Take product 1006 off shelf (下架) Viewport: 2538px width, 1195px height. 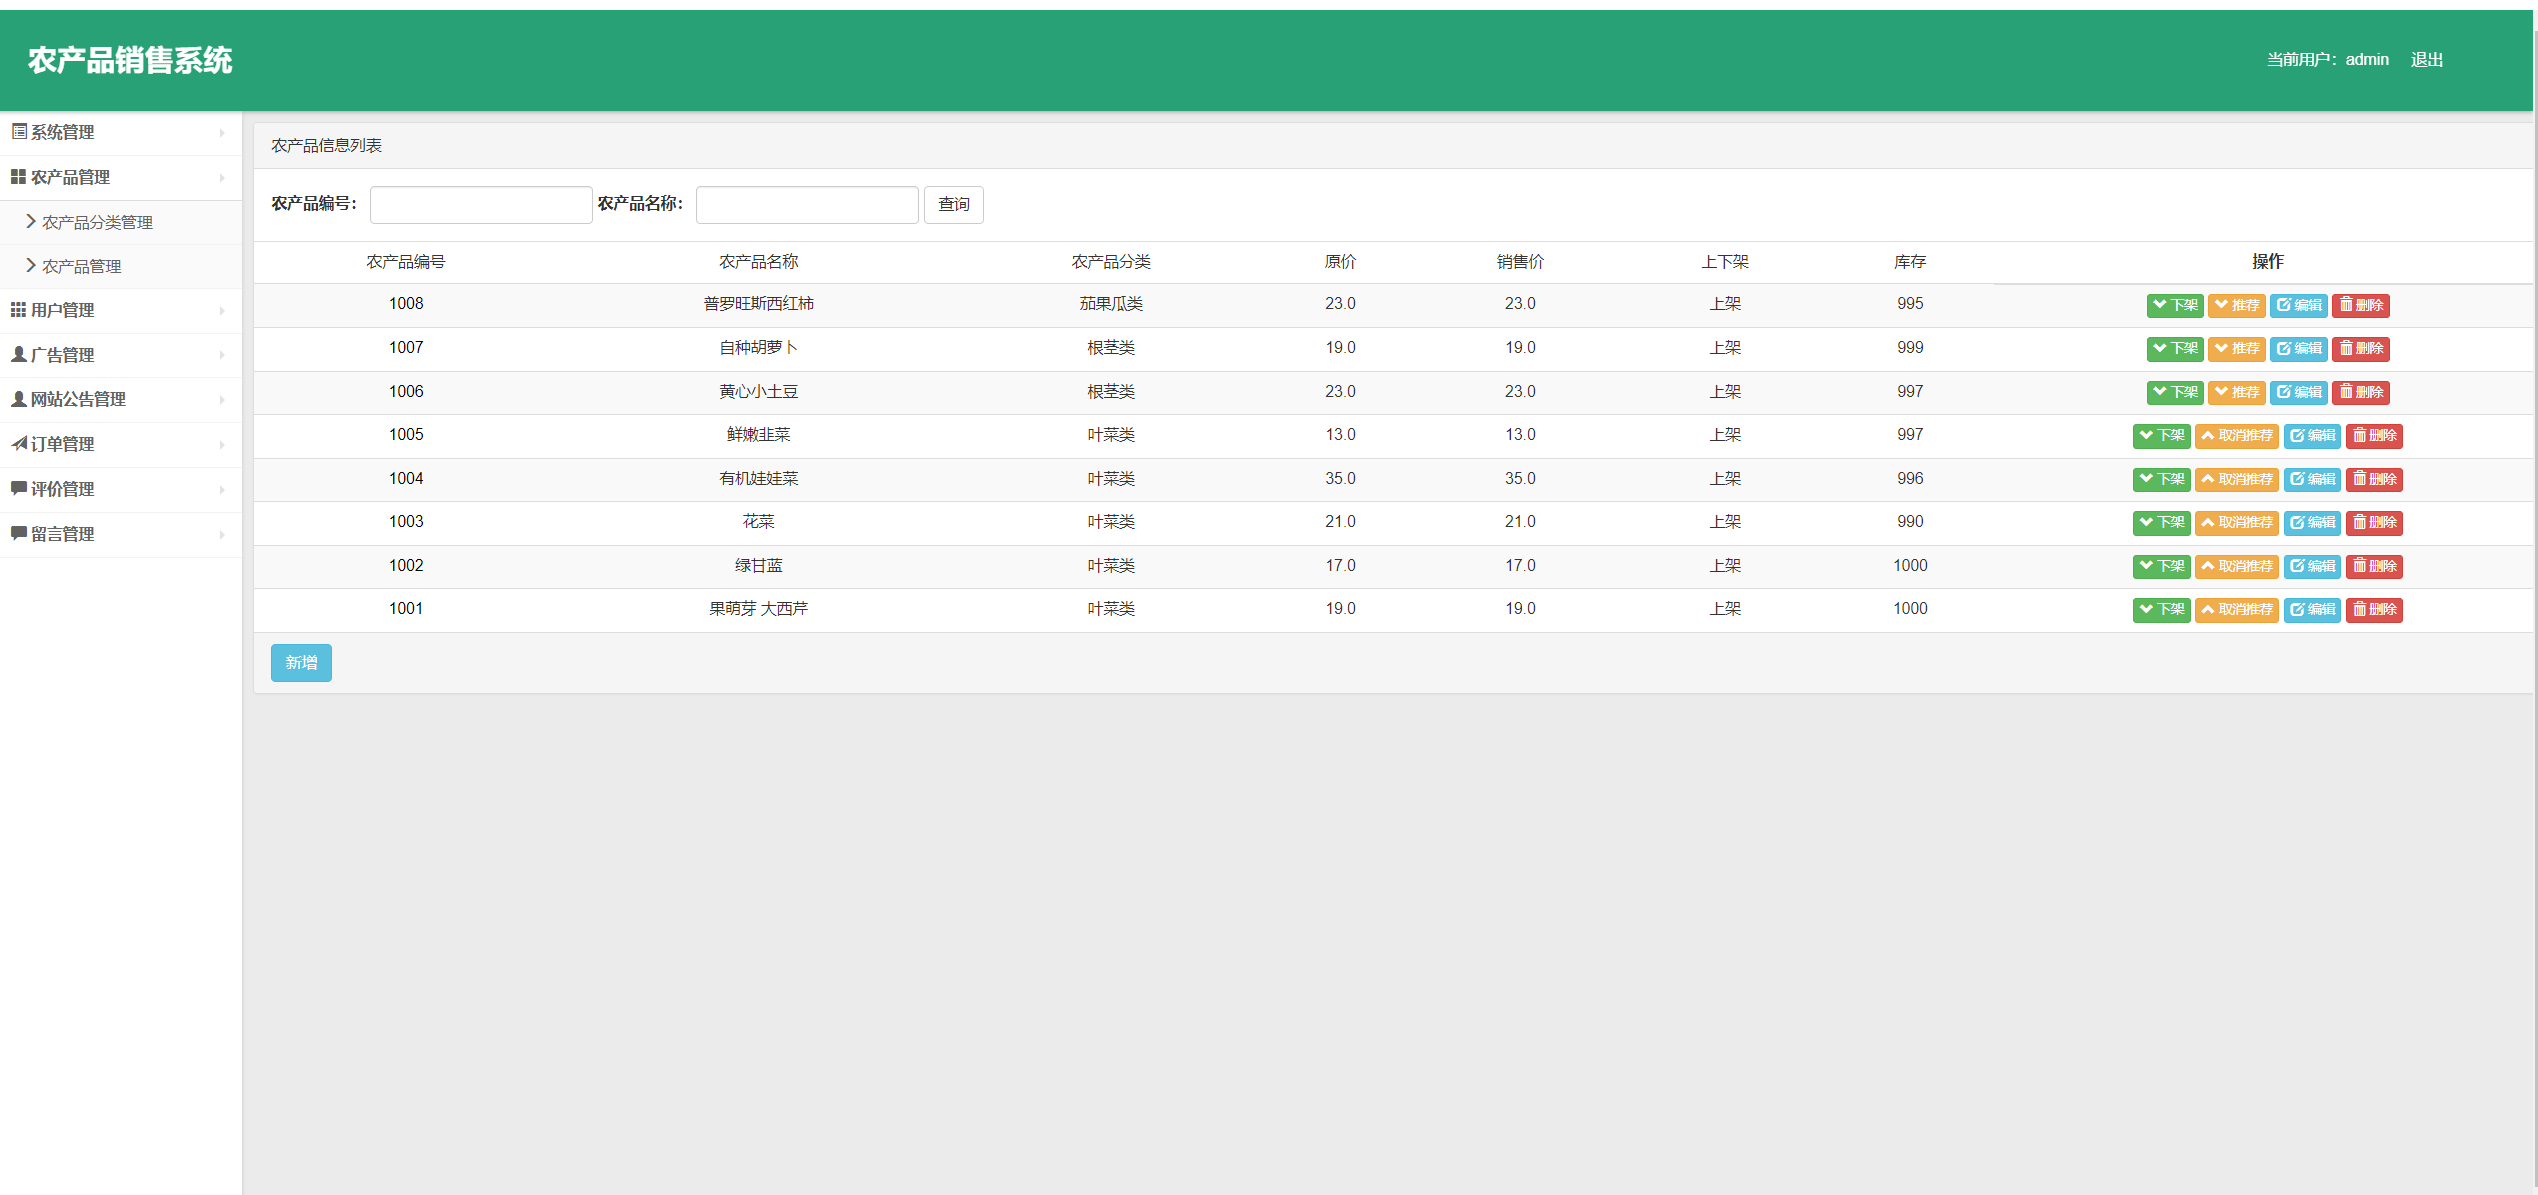(2174, 392)
